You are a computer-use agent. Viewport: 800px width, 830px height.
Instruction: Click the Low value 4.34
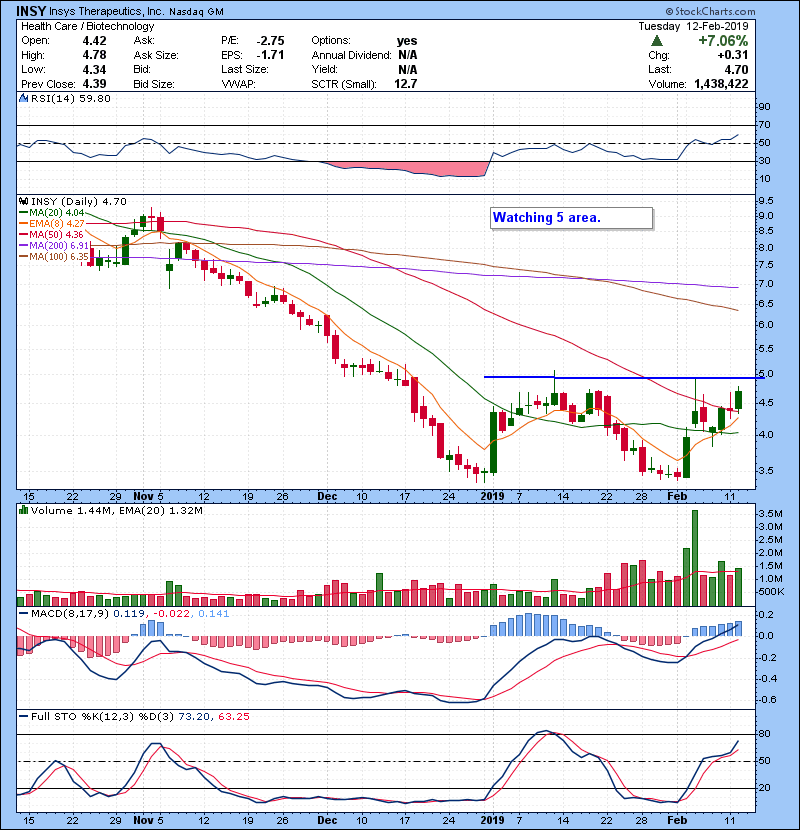point(94,69)
